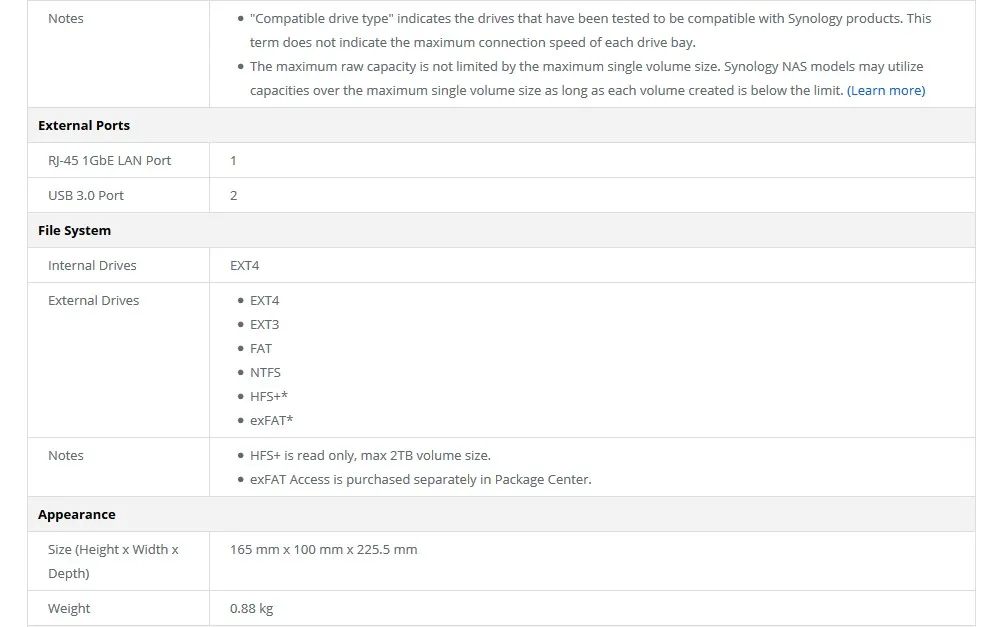
Task: Click the "0.88 kg" weight value
Action: point(251,609)
